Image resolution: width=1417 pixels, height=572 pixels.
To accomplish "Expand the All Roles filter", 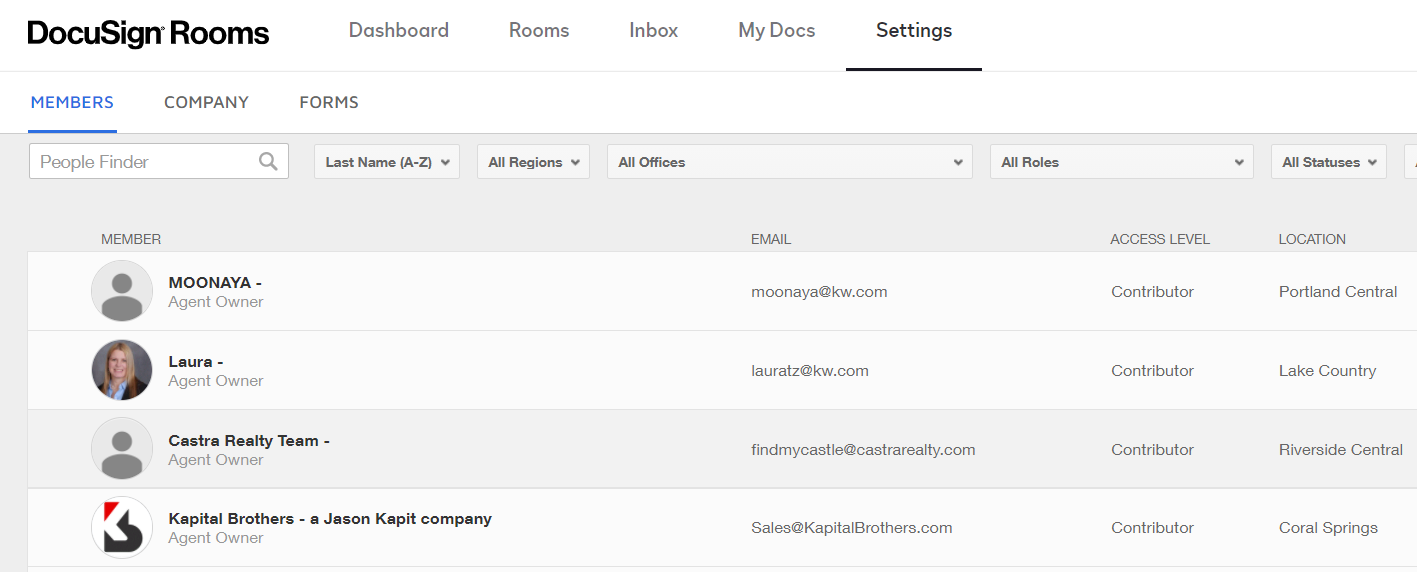I will point(1121,162).
